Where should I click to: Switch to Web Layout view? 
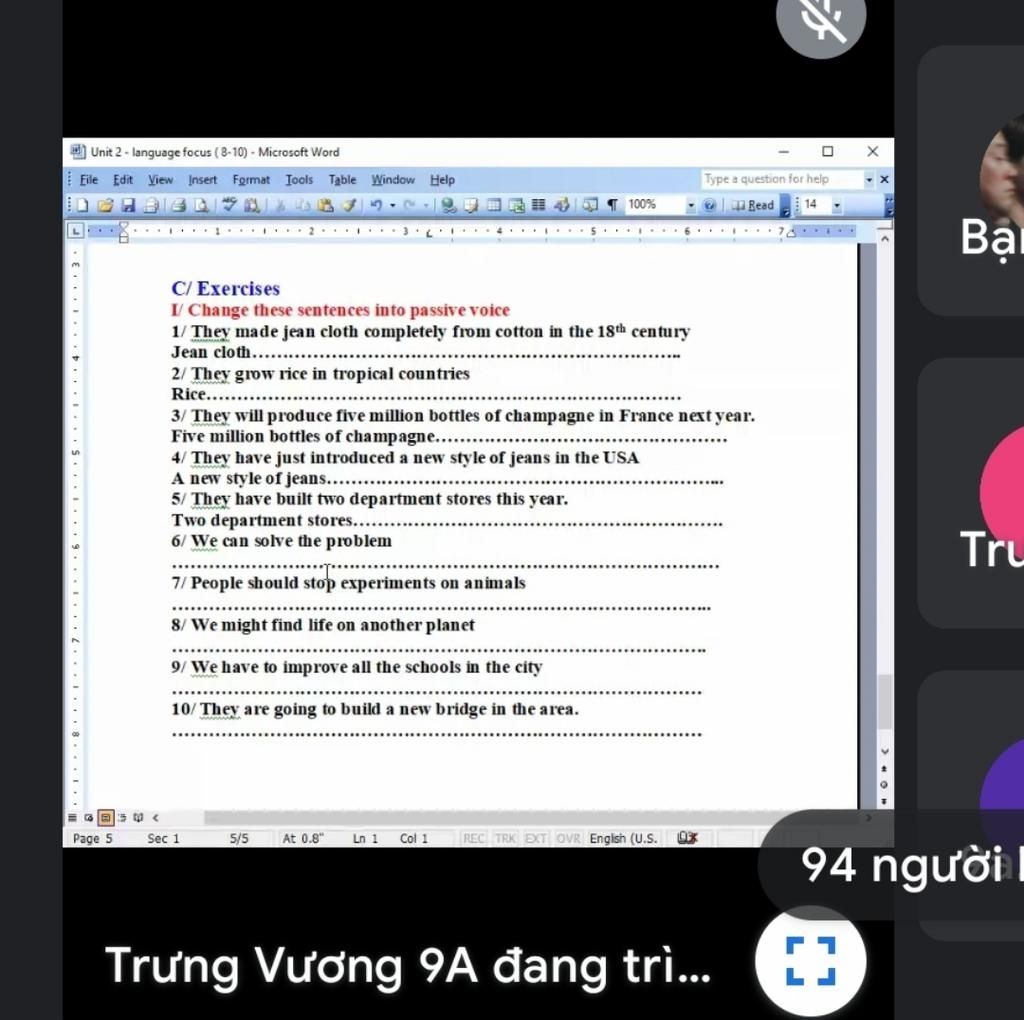point(89,817)
